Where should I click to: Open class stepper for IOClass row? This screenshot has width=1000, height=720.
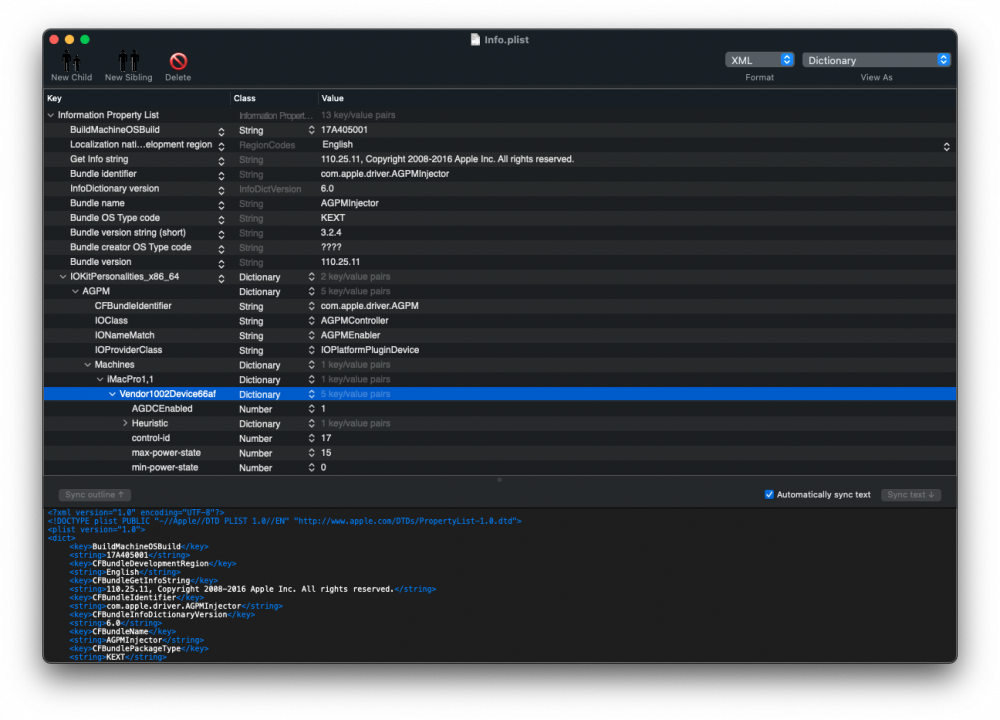[311, 321]
